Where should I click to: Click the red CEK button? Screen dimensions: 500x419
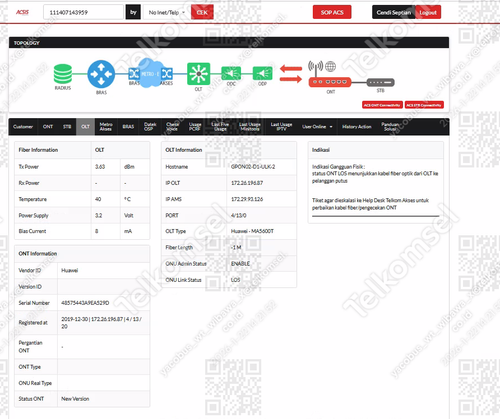202,12
